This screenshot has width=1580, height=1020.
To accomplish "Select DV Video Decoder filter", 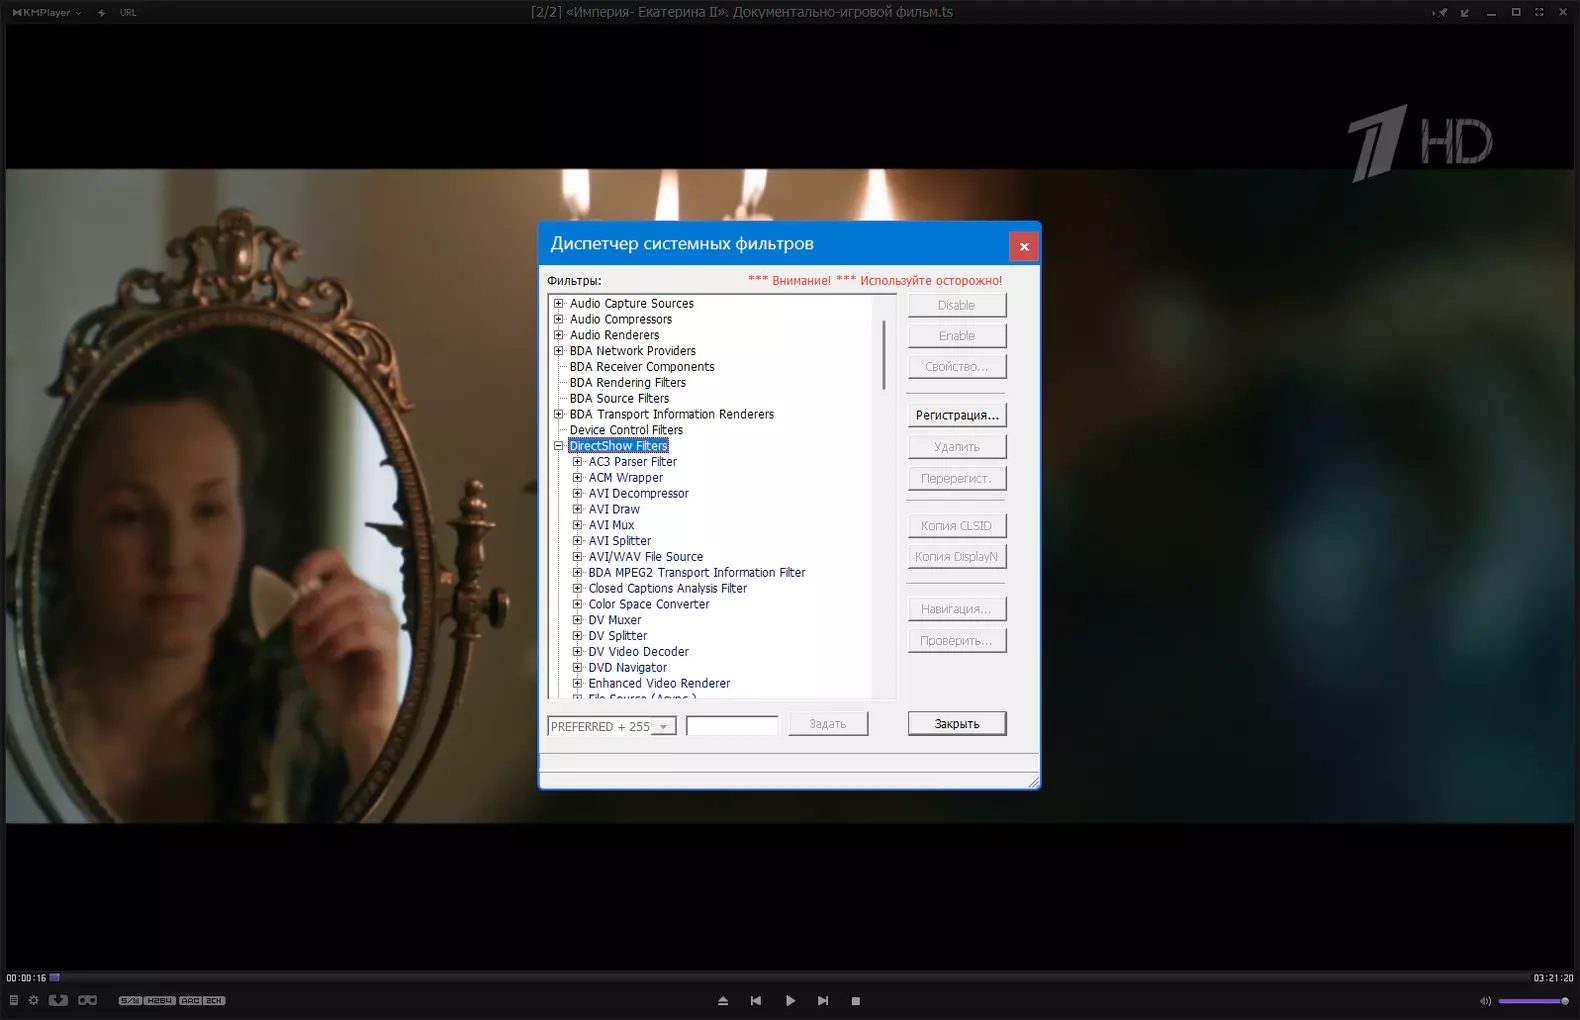I will tap(639, 652).
